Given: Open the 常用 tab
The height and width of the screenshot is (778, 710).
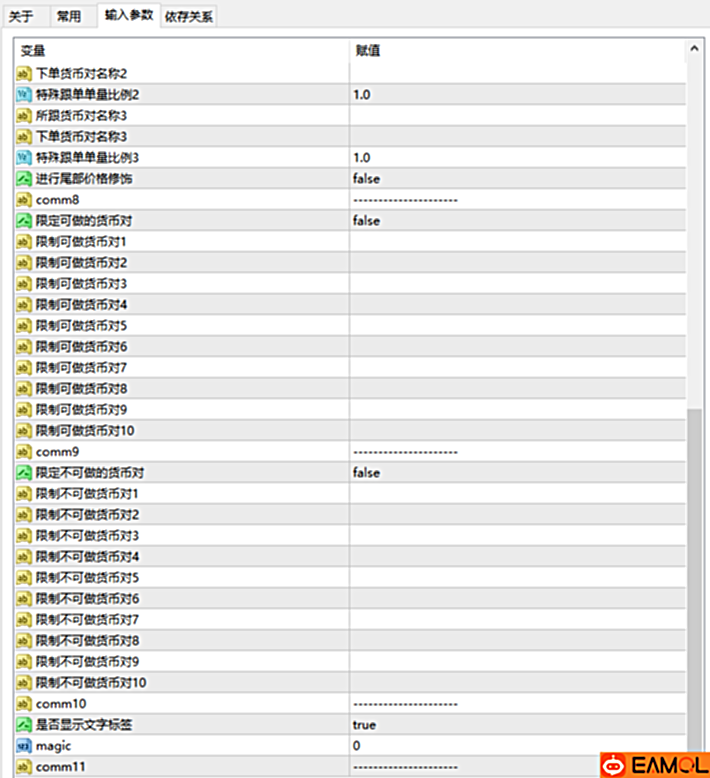Looking at the screenshot, I should click(x=69, y=16).
